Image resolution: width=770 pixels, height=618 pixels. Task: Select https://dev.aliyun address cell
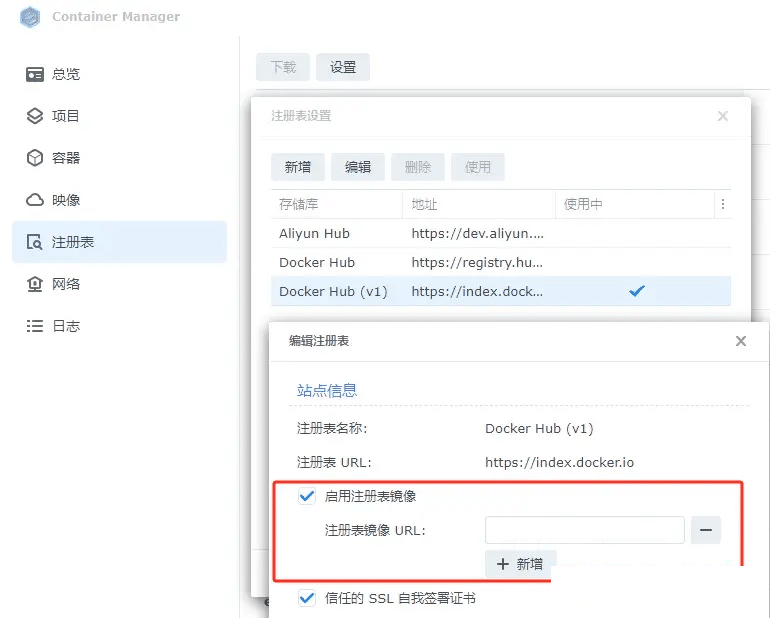[477, 233]
